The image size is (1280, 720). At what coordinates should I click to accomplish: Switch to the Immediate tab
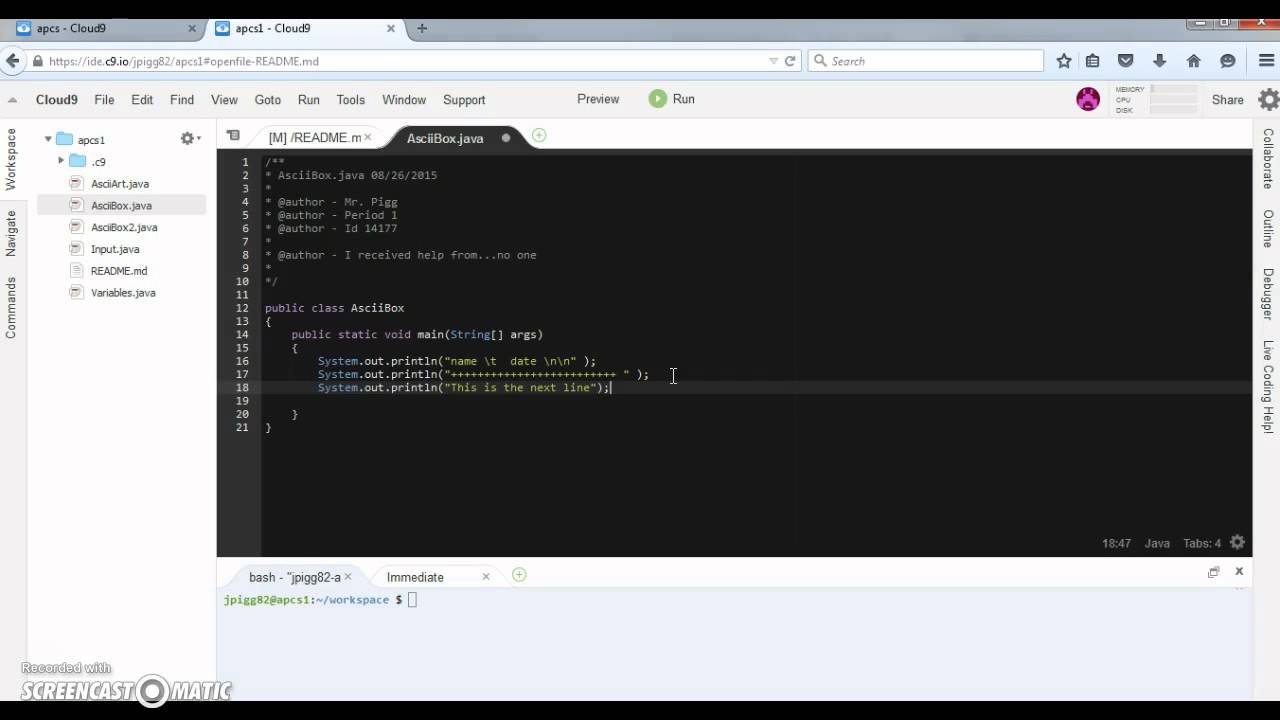415,577
